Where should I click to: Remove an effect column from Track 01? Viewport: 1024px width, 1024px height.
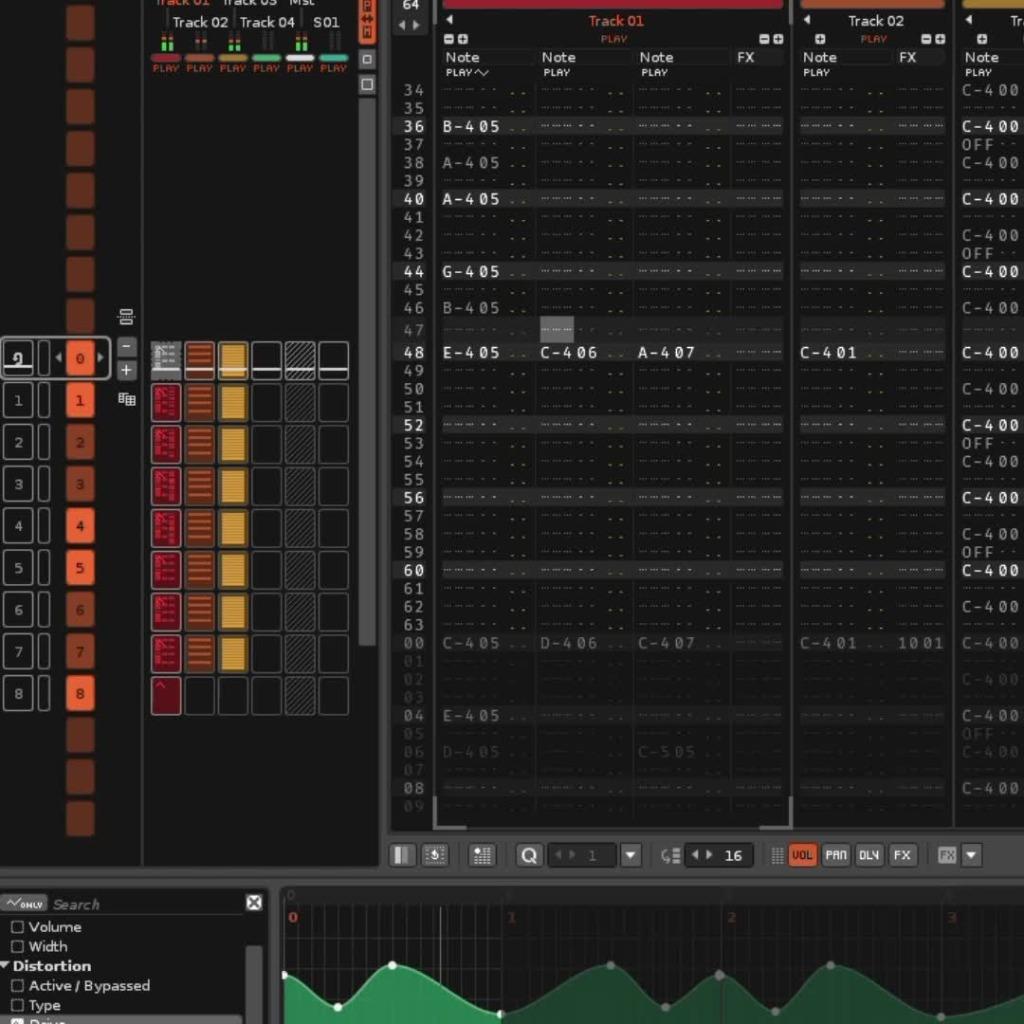coord(764,39)
